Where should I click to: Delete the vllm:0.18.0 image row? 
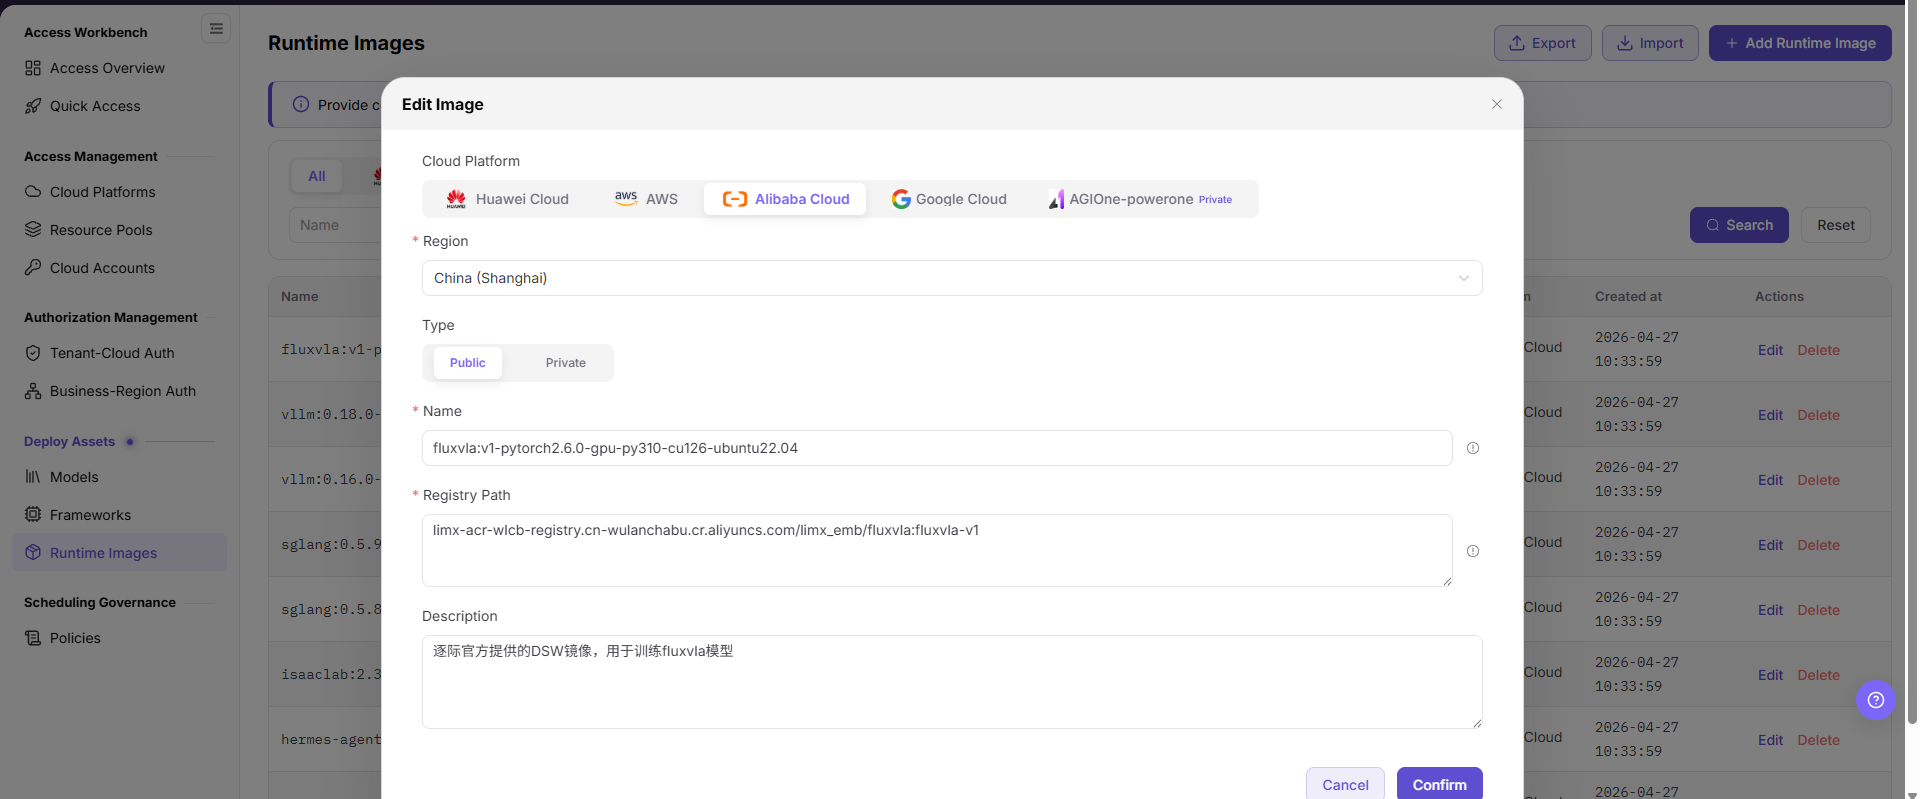[1818, 415]
